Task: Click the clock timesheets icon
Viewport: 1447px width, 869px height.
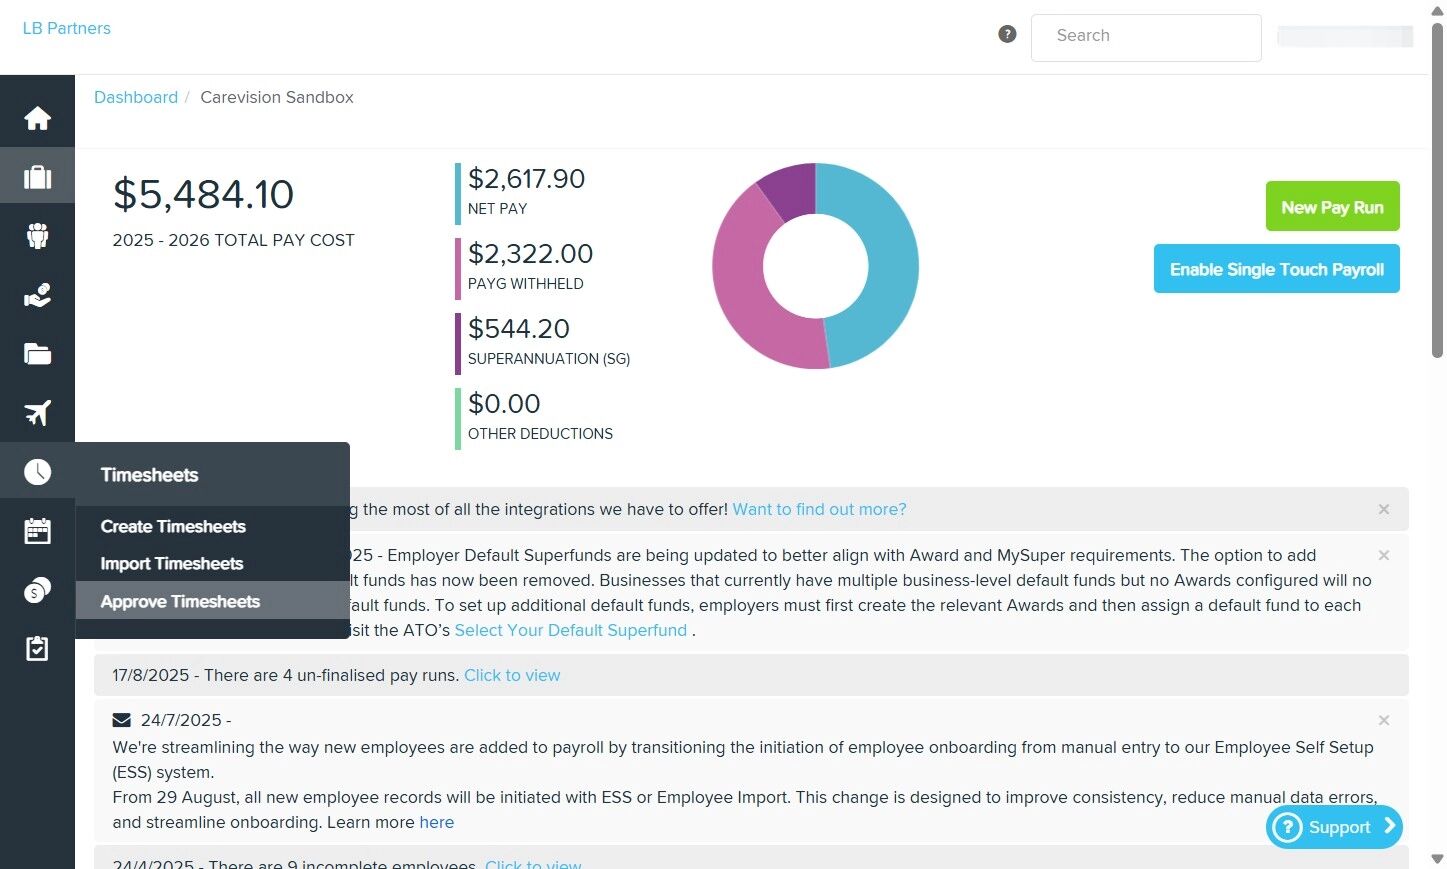Action: [x=37, y=472]
